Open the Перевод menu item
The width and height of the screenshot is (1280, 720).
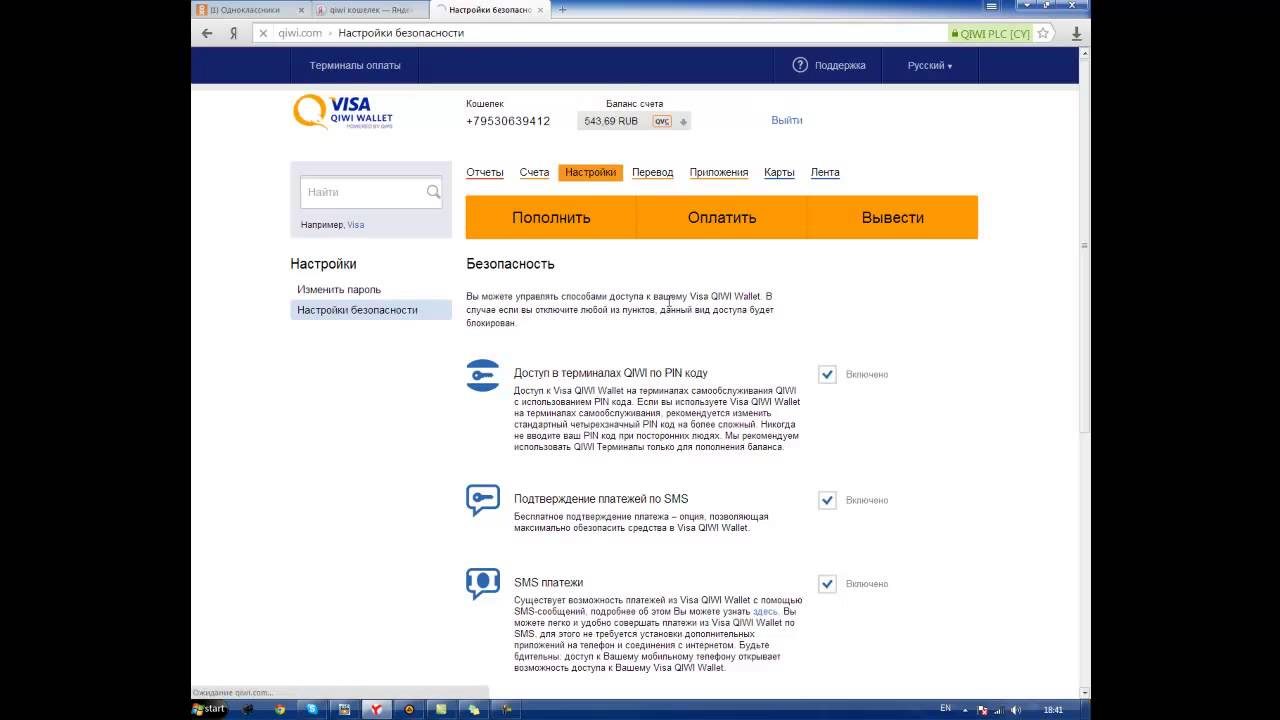(652, 172)
